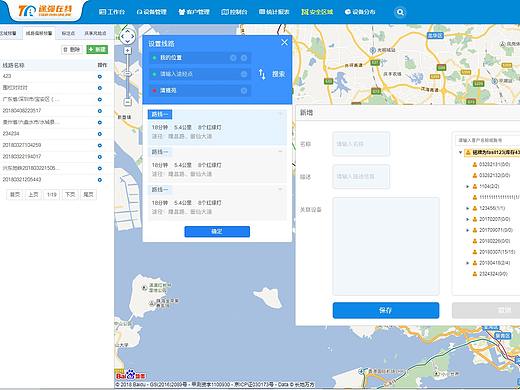Collapse the first route card arrow
This screenshot has height=390, width=520.
point(280,114)
